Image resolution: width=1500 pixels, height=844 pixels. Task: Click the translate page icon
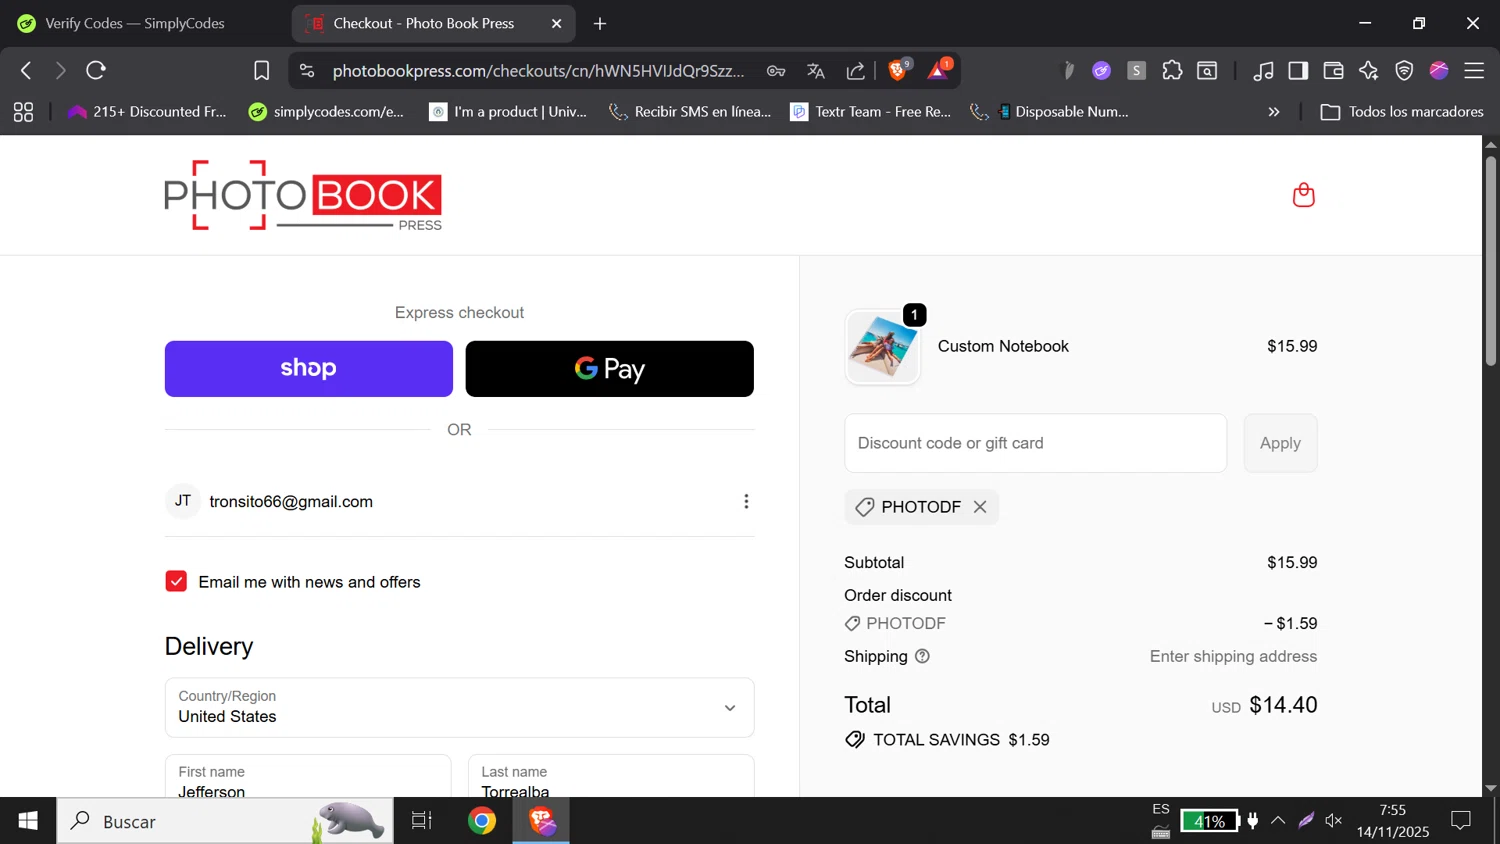816,70
